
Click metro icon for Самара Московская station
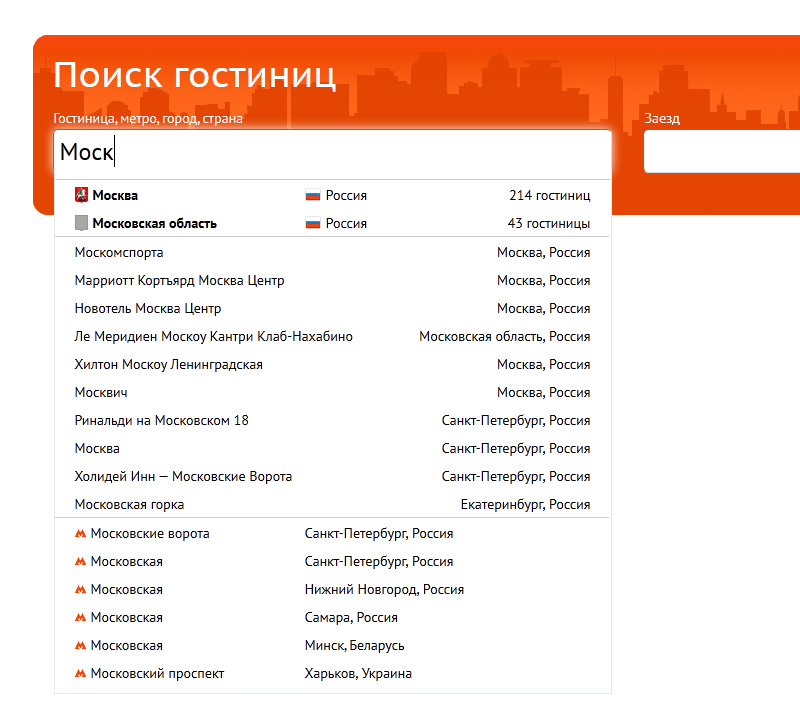pos(81,618)
